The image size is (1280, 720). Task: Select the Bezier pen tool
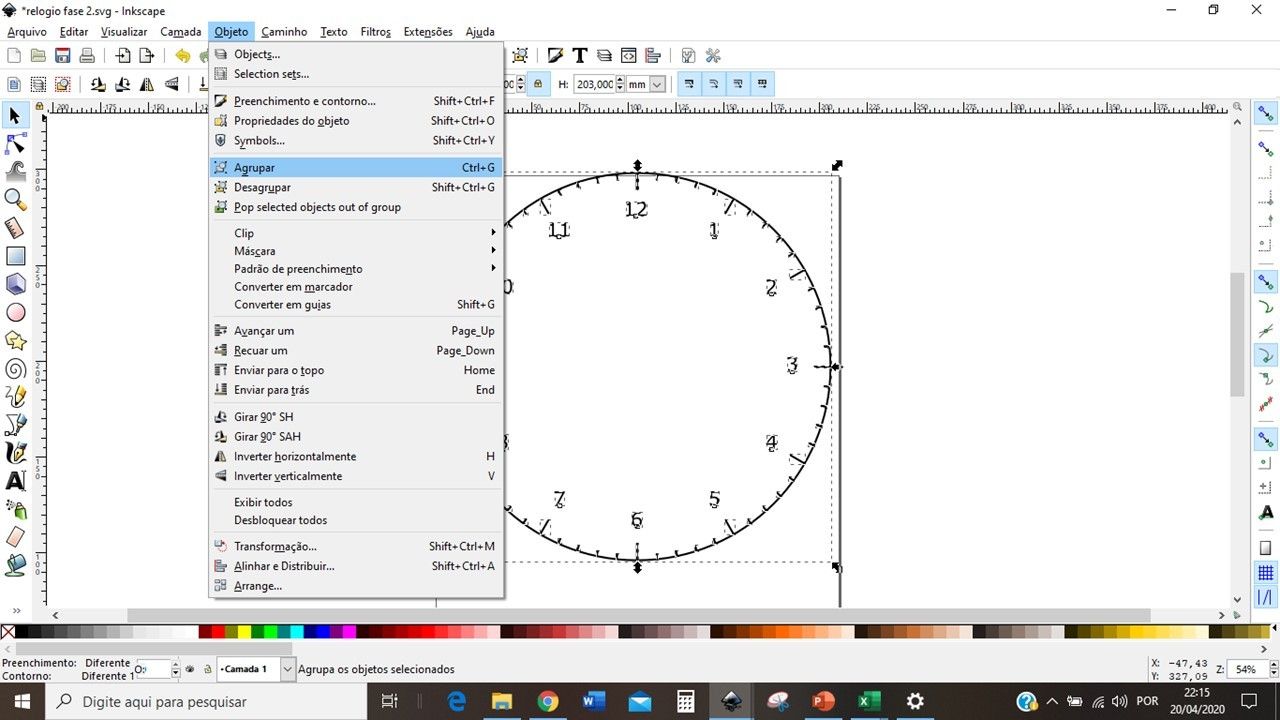coord(15,425)
